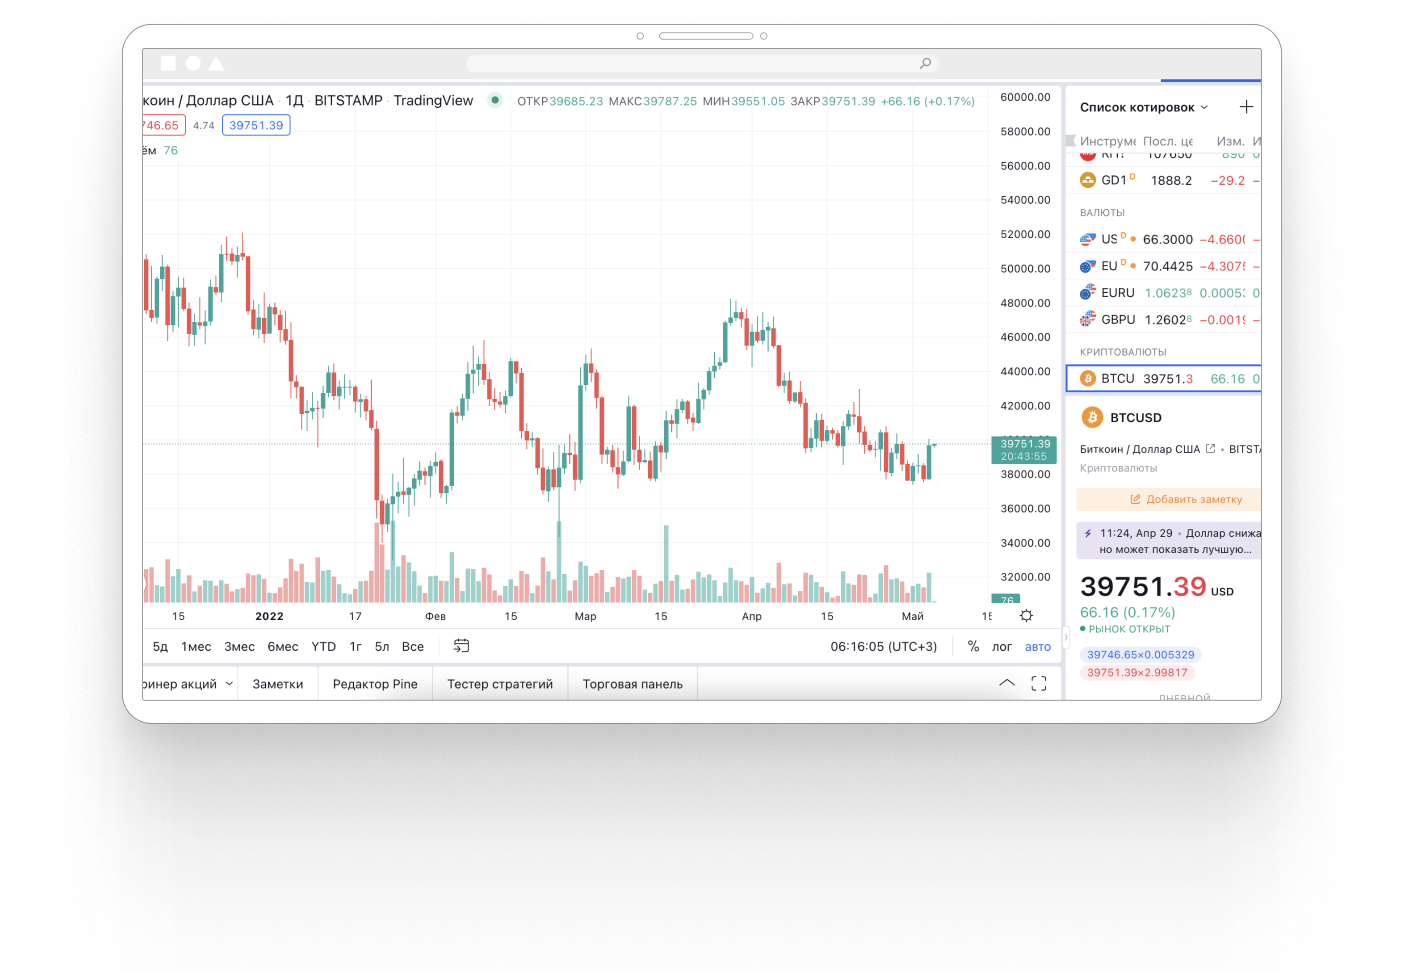The height and width of the screenshot is (973, 1402).
Task: Select the GBPU row in the watchlist
Action: [x=1164, y=320]
